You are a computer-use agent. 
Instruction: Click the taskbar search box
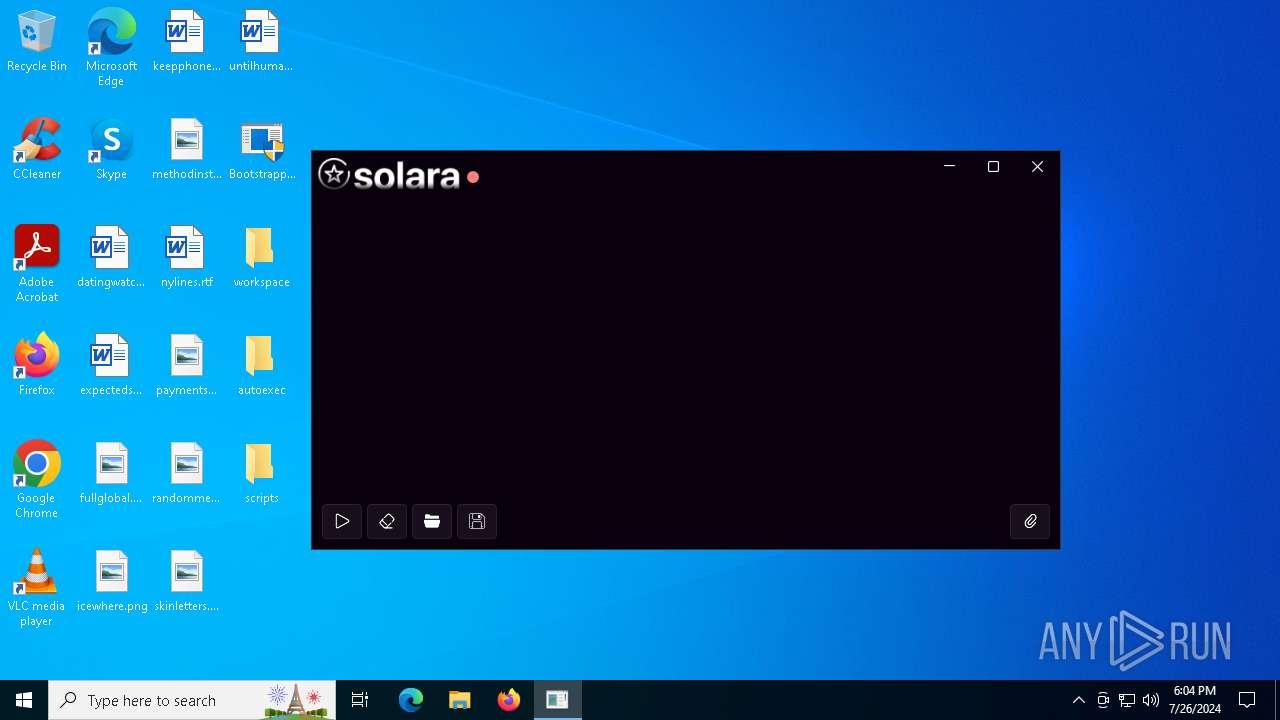coord(192,700)
